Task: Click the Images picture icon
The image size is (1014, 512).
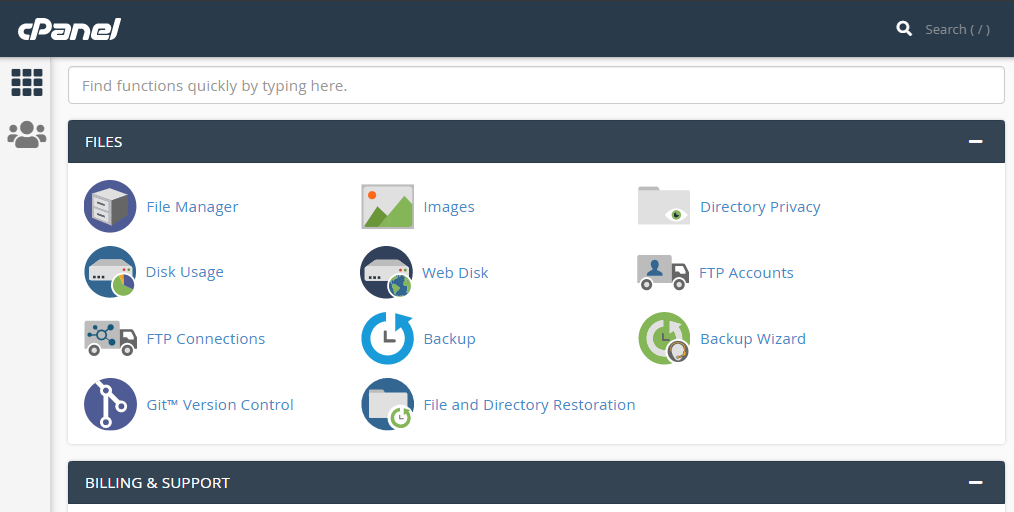Action: (x=387, y=206)
